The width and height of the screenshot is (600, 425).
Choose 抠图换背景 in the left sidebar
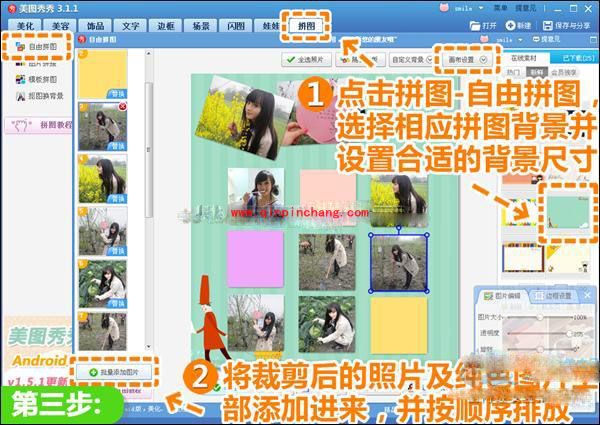click(40, 96)
